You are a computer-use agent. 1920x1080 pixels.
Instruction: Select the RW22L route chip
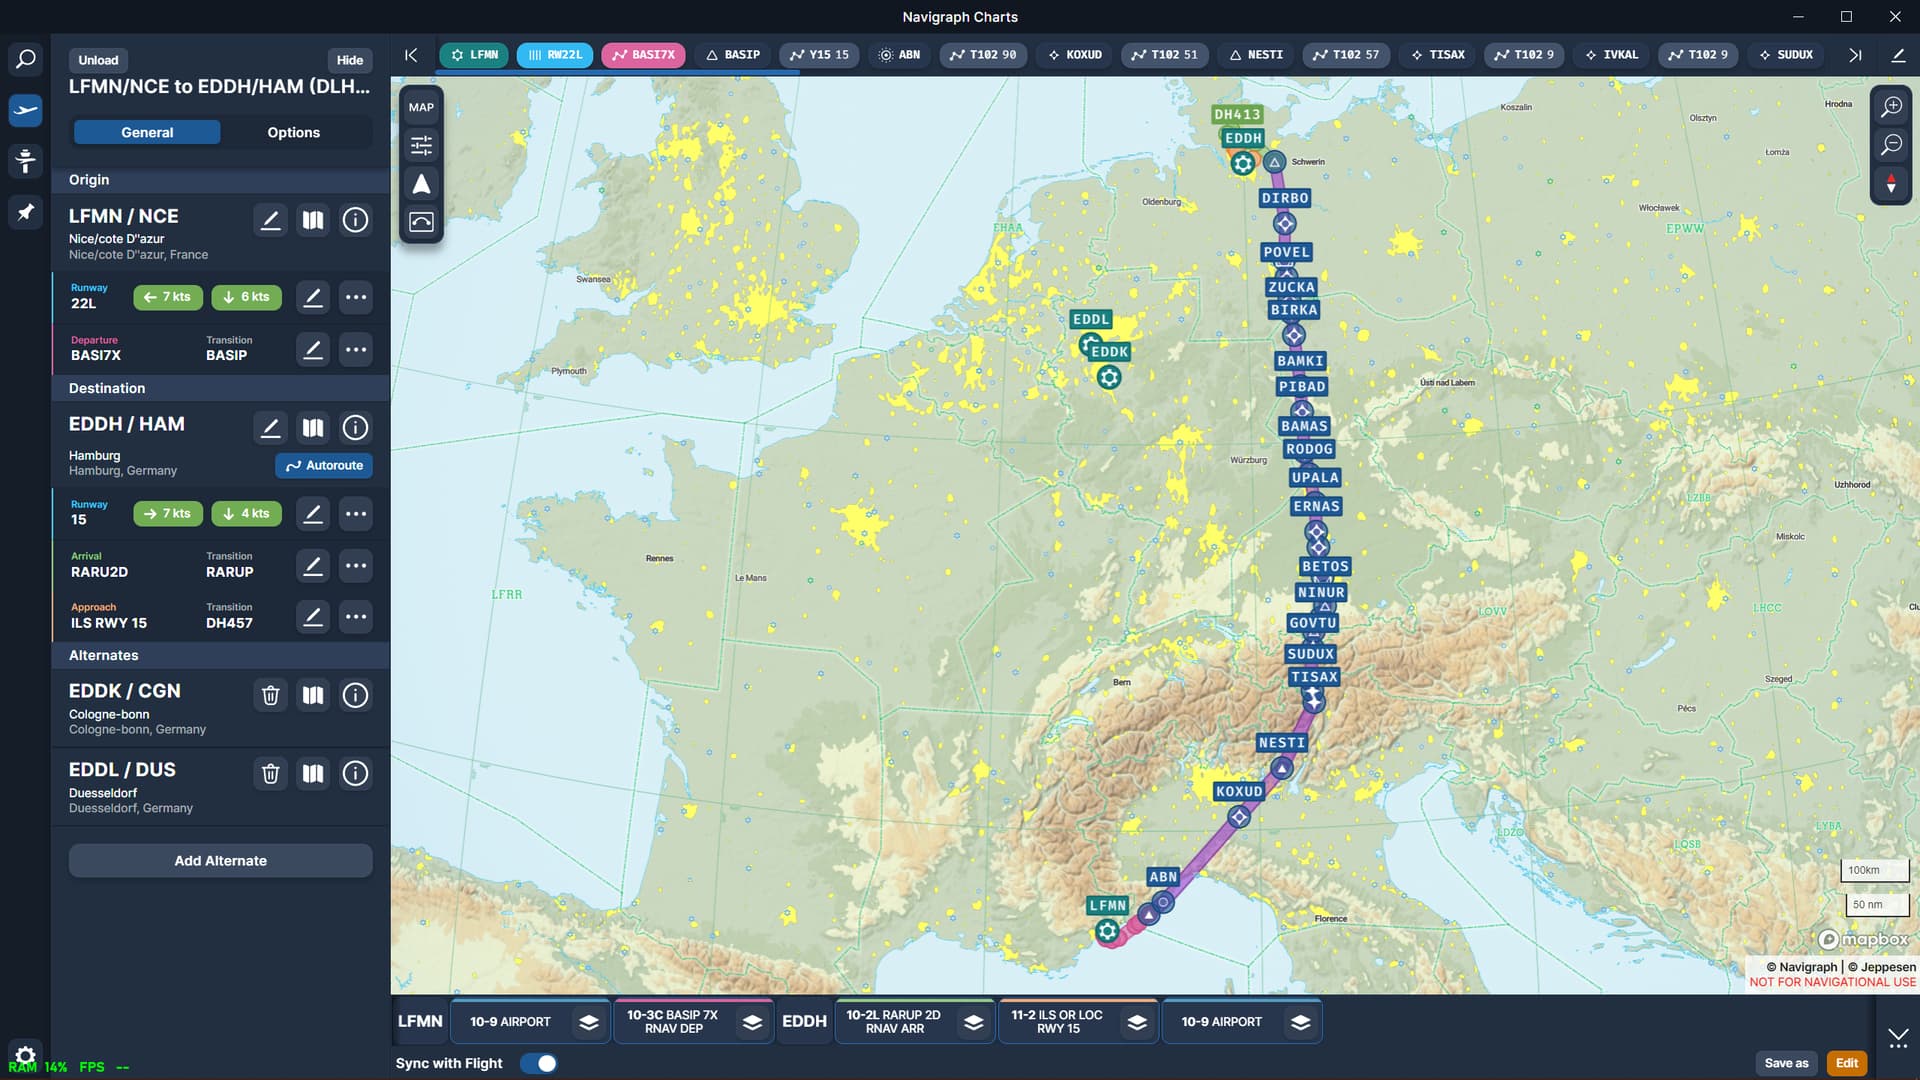click(555, 55)
